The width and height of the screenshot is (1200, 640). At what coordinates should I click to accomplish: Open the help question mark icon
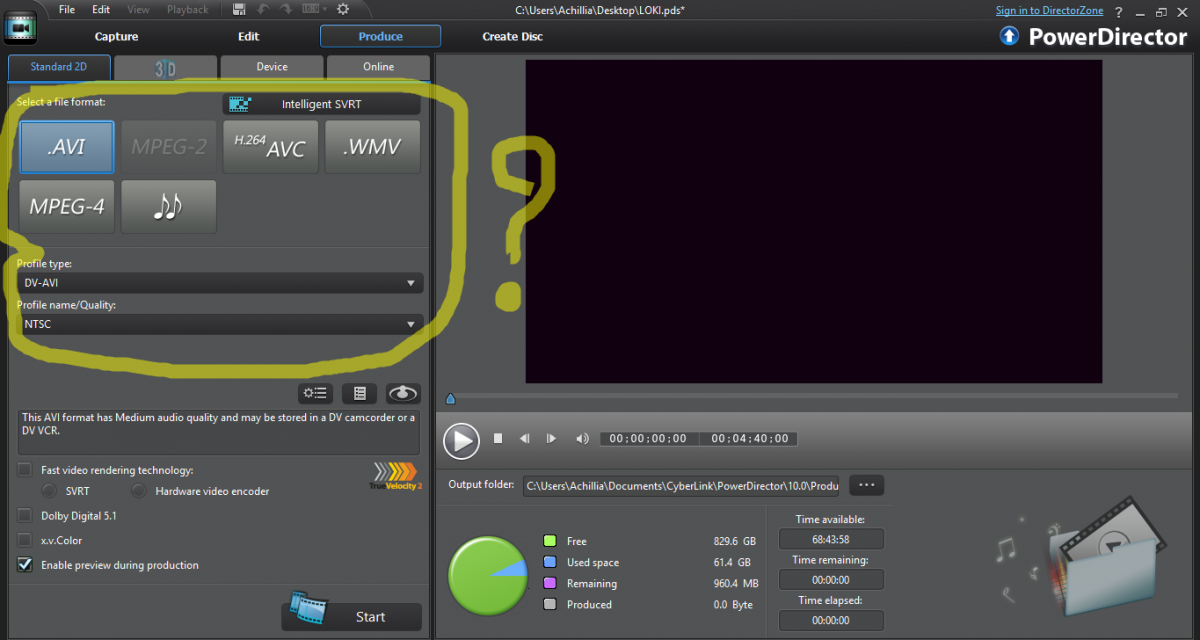[x=1119, y=11]
